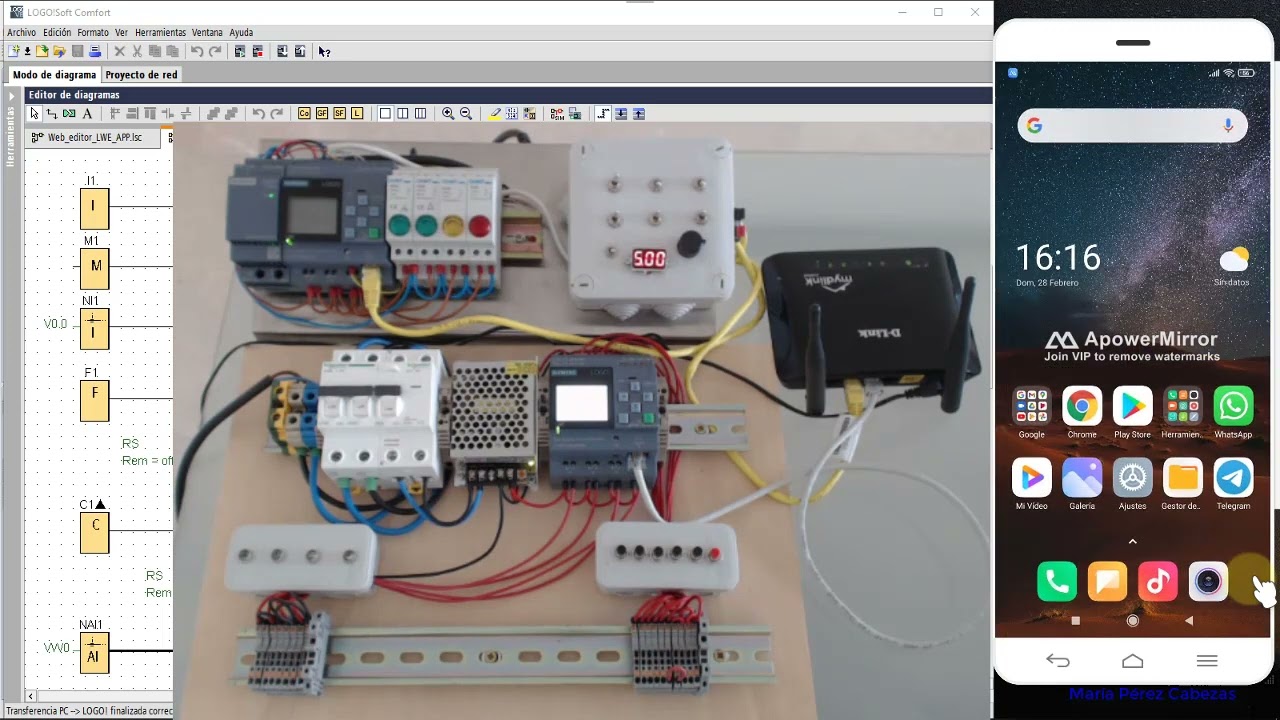Open the context-sensitive help pointer tool
The width and height of the screenshot is (1280, 720).
pyautogui.click(x=324, y=51)
